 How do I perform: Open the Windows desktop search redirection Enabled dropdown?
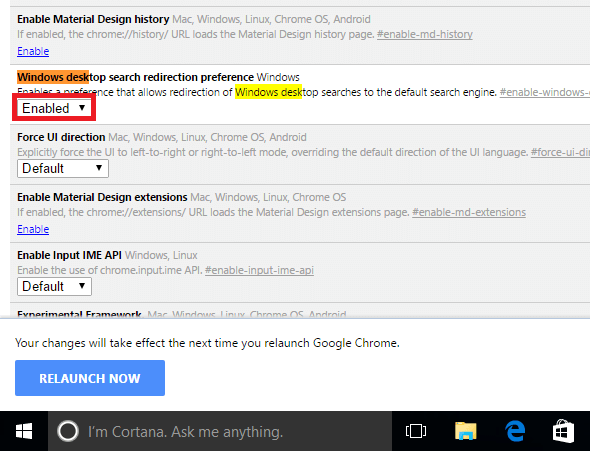click(54, 108)
